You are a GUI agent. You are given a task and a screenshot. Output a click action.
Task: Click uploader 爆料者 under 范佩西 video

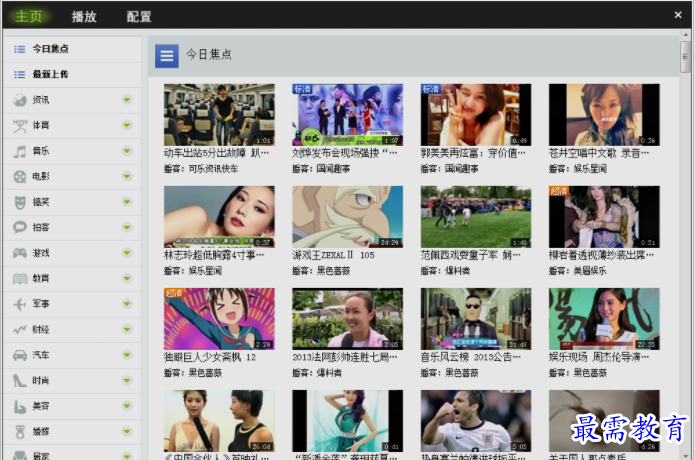pyautogui.click(x=457, y=271)
